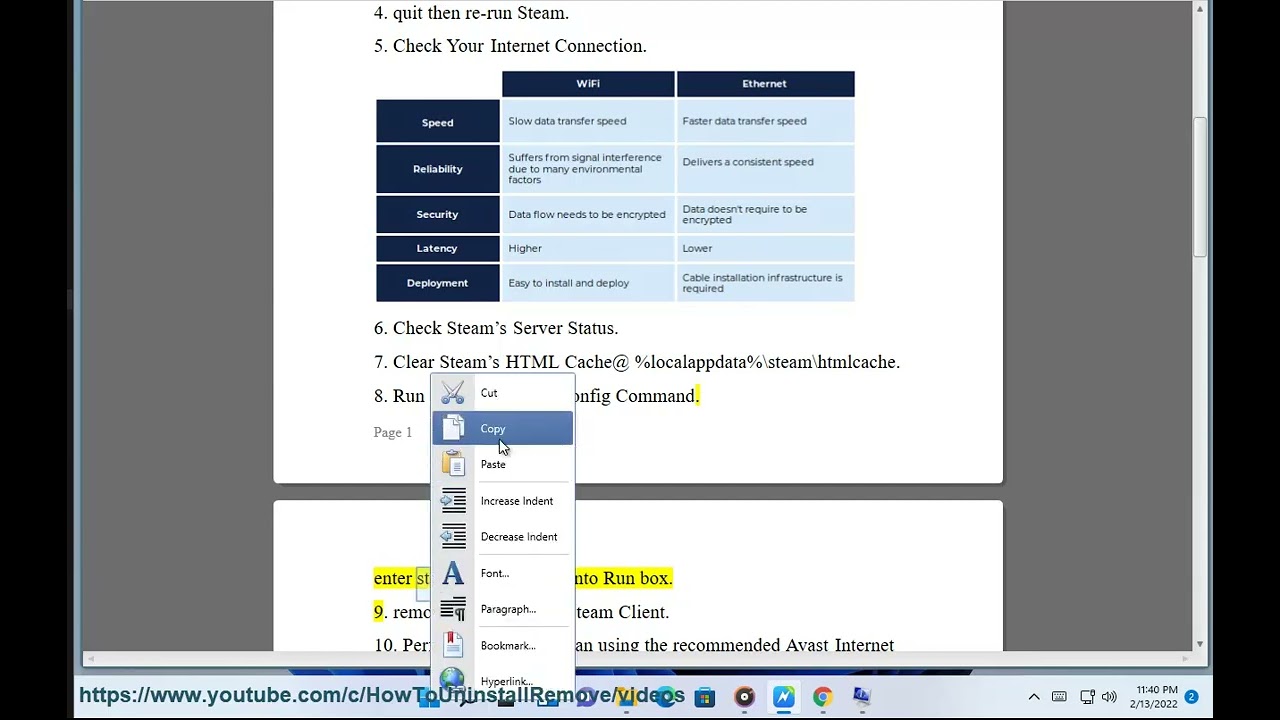Click the horizontal scrollbar left arrow

click(x=90, y=658)
